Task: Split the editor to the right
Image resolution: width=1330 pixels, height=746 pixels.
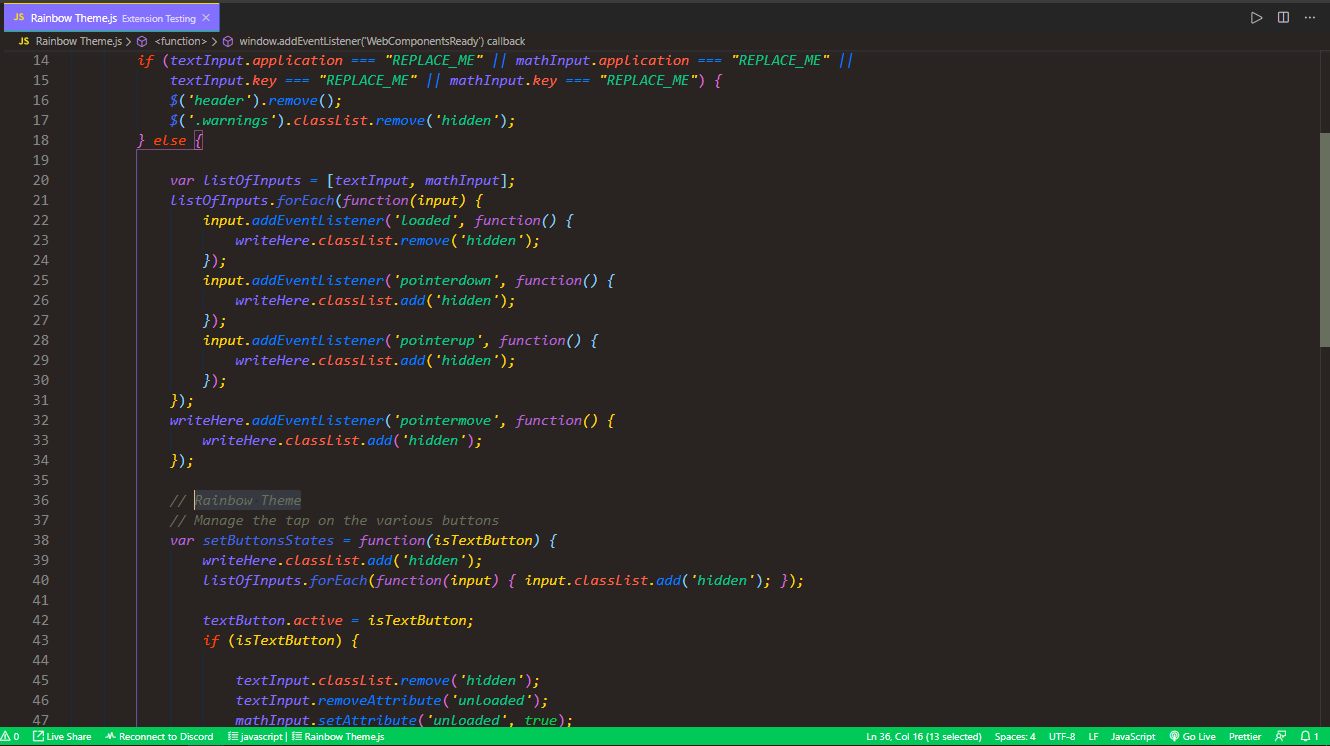Action: click(x=1283, y=17)
